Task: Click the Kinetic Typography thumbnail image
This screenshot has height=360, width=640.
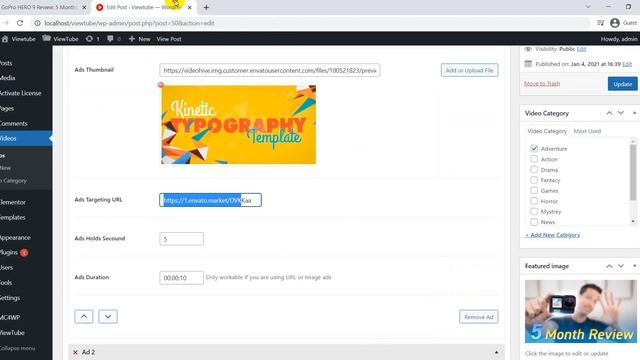Action: click(x=238, y=124)
